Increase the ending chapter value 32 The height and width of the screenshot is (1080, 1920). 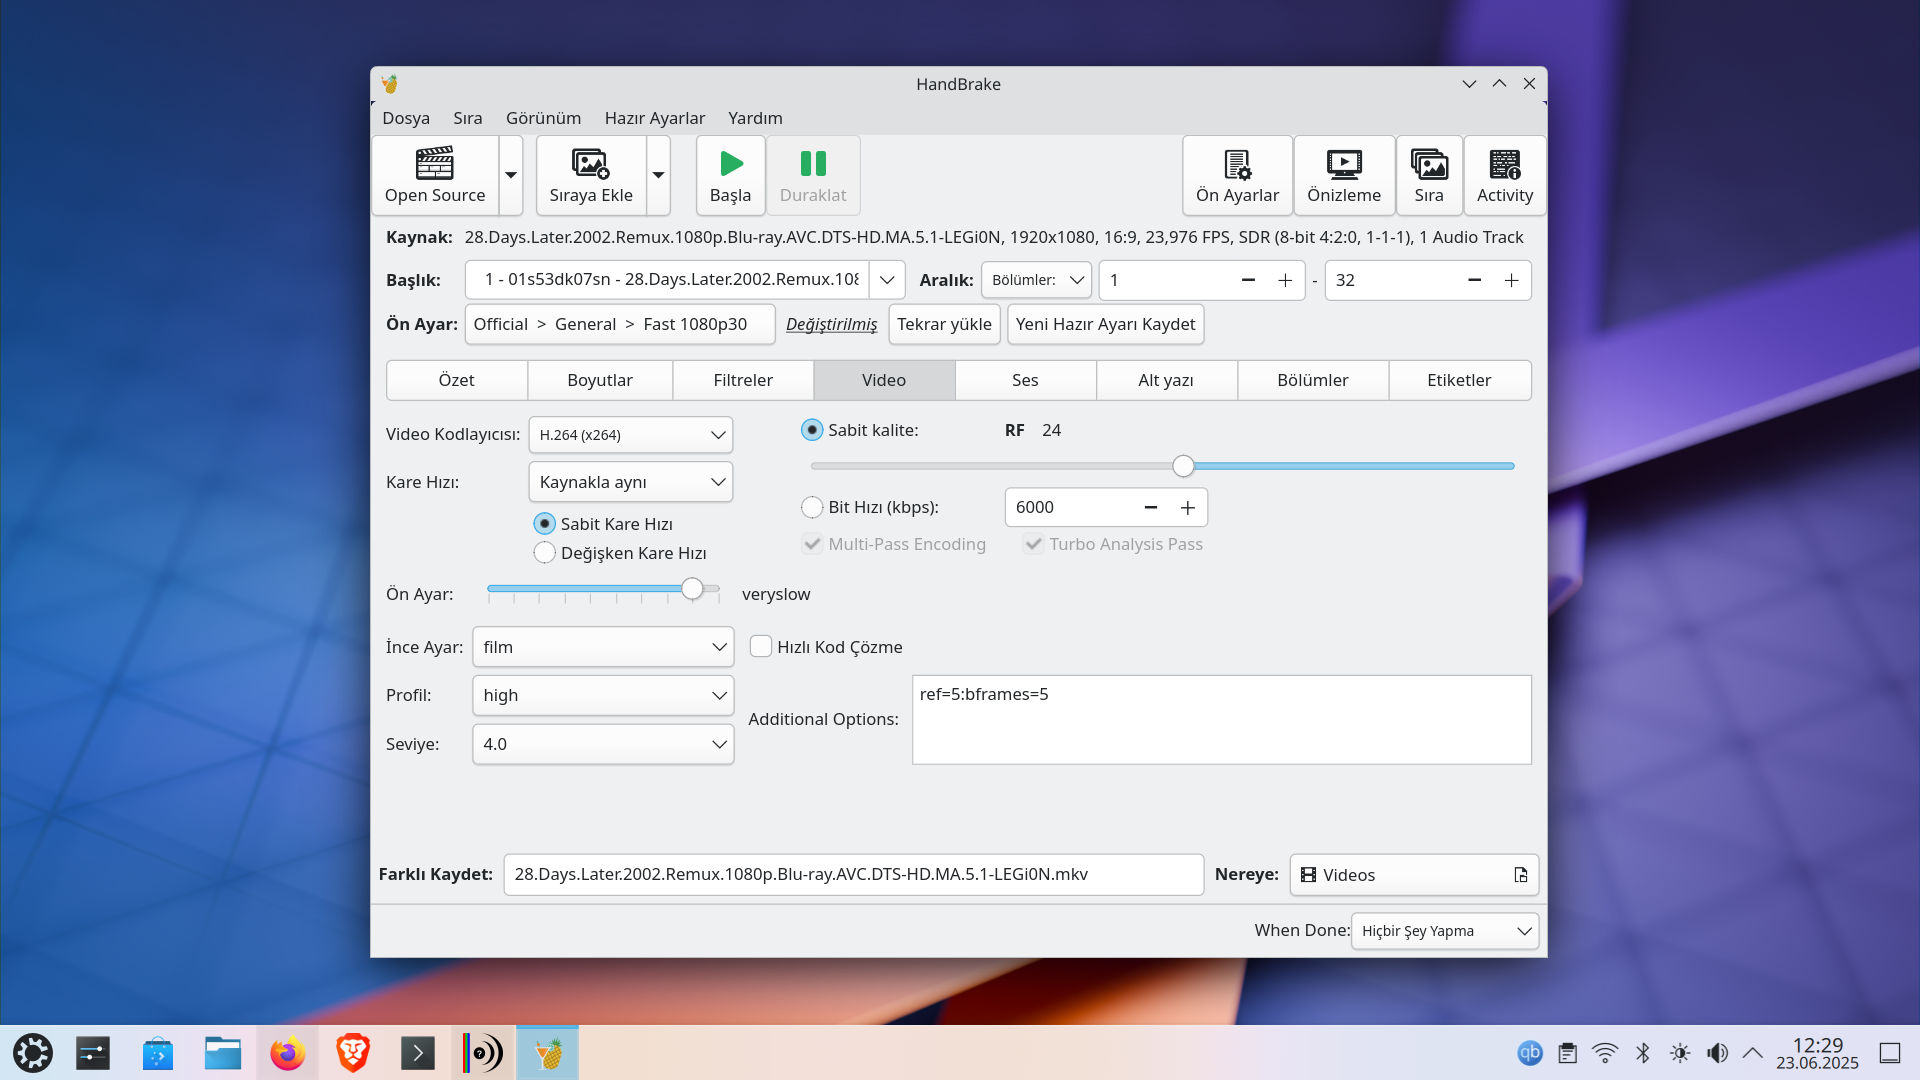(1511, 280)
